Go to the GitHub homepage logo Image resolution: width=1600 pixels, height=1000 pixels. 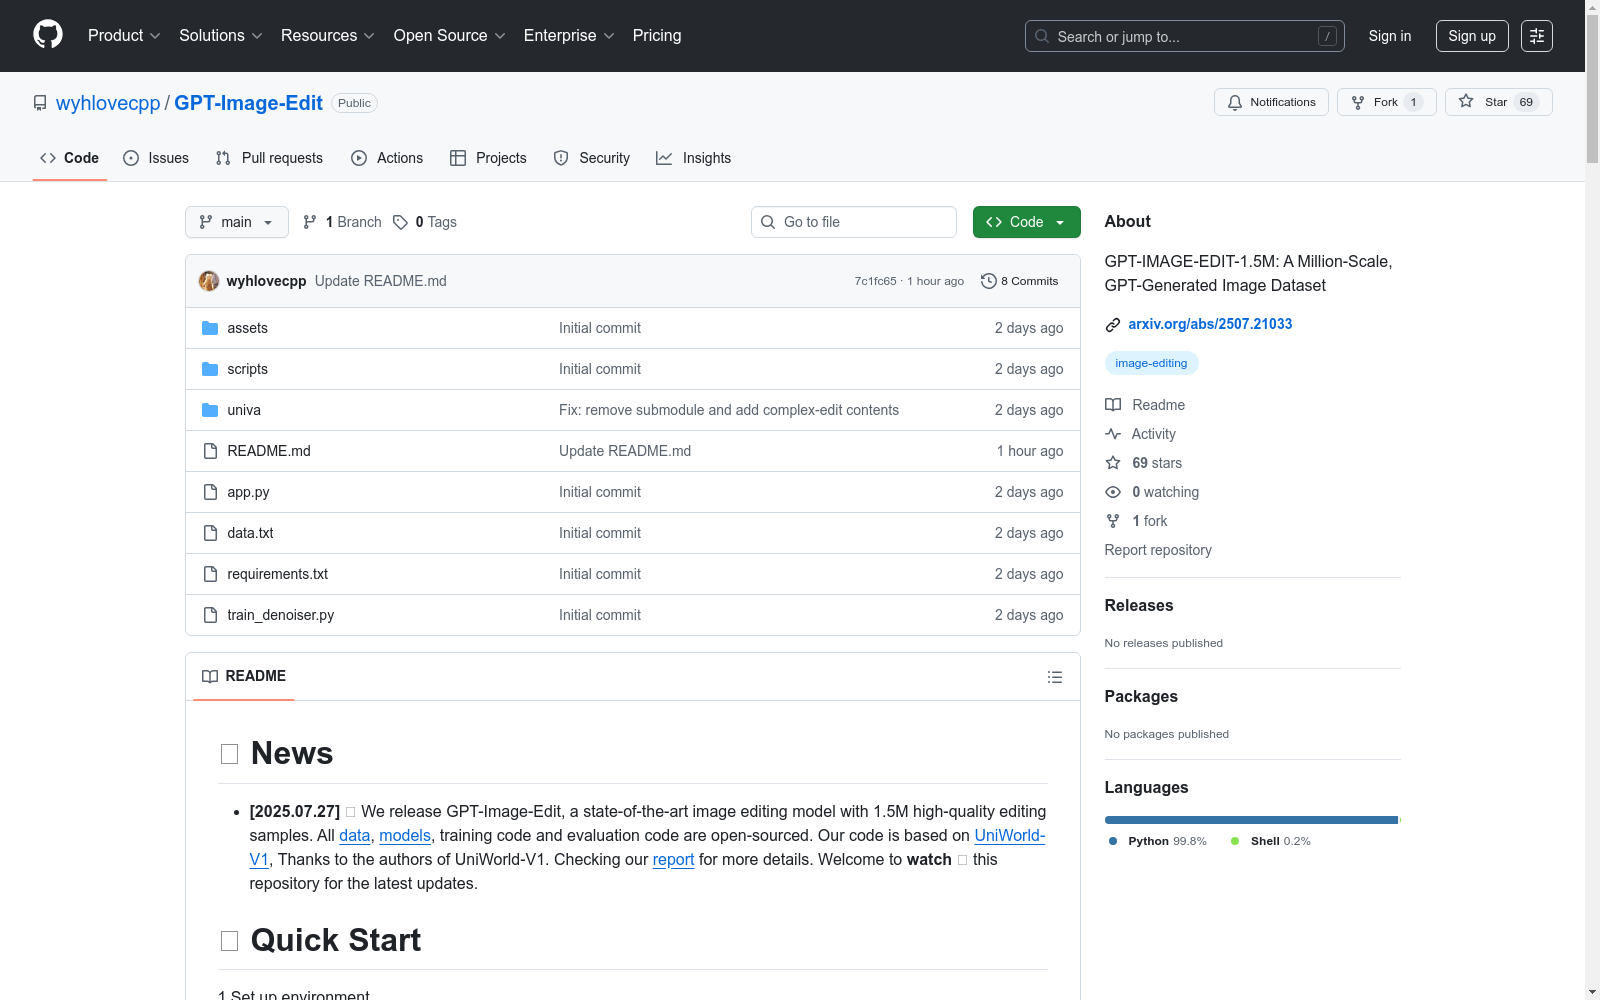pos(48,35)
